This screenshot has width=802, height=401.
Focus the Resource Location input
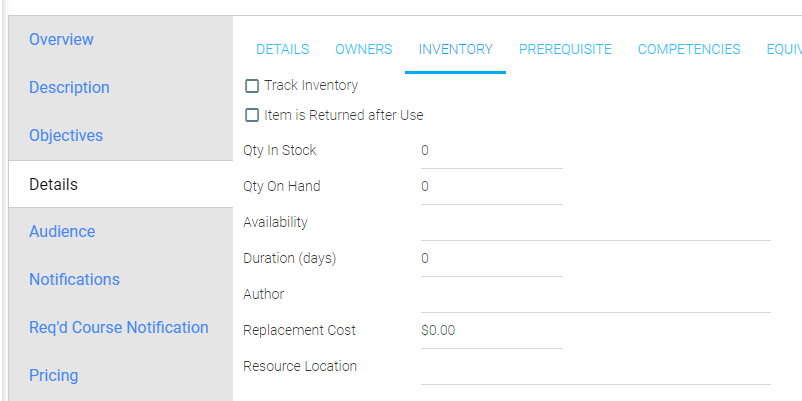tap(595, 367)
